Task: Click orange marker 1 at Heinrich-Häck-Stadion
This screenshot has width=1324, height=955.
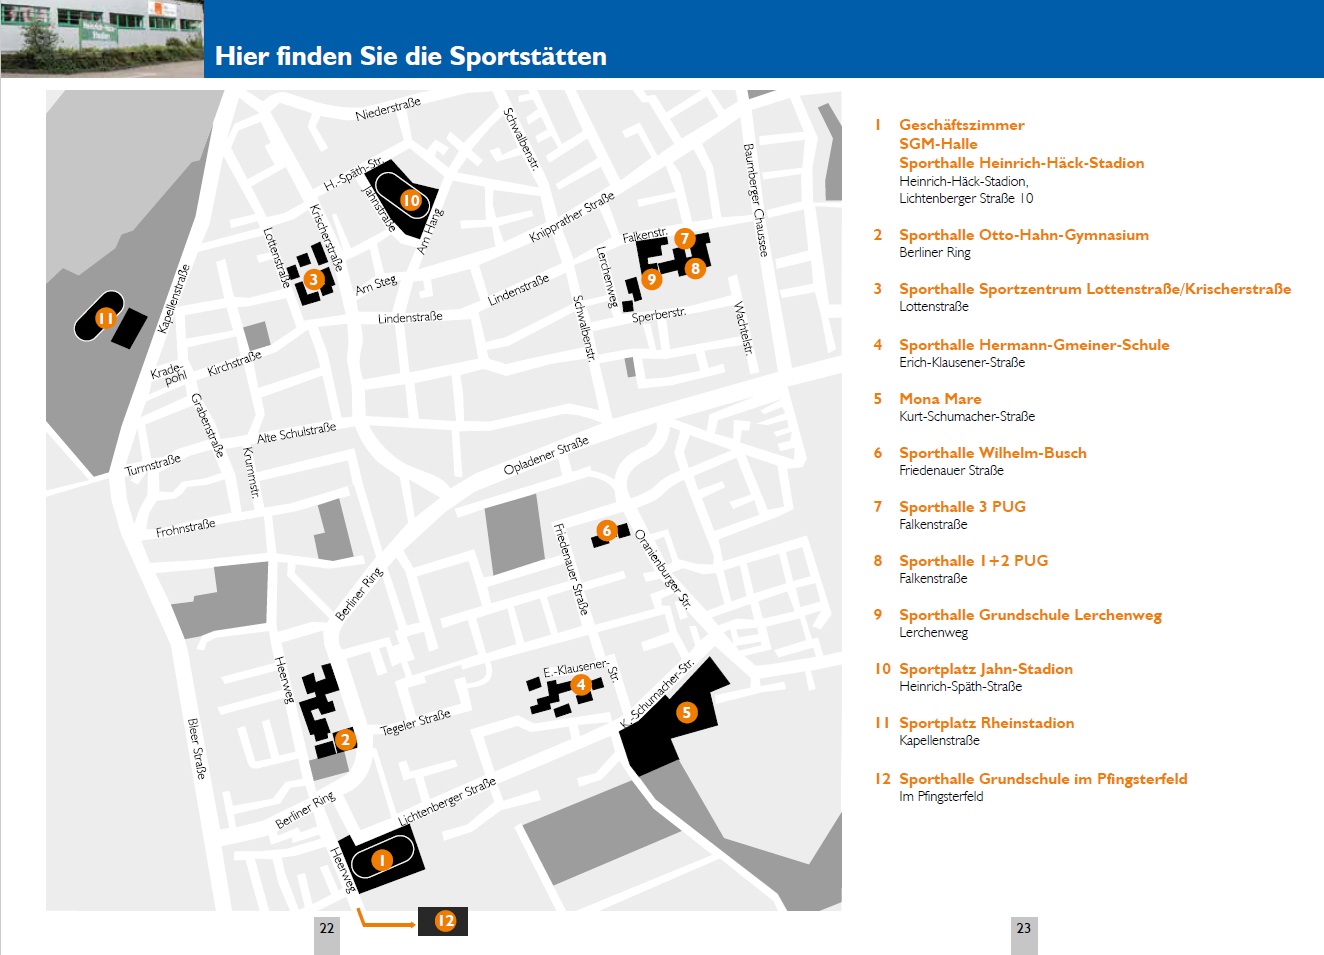Action: (381, 860)
